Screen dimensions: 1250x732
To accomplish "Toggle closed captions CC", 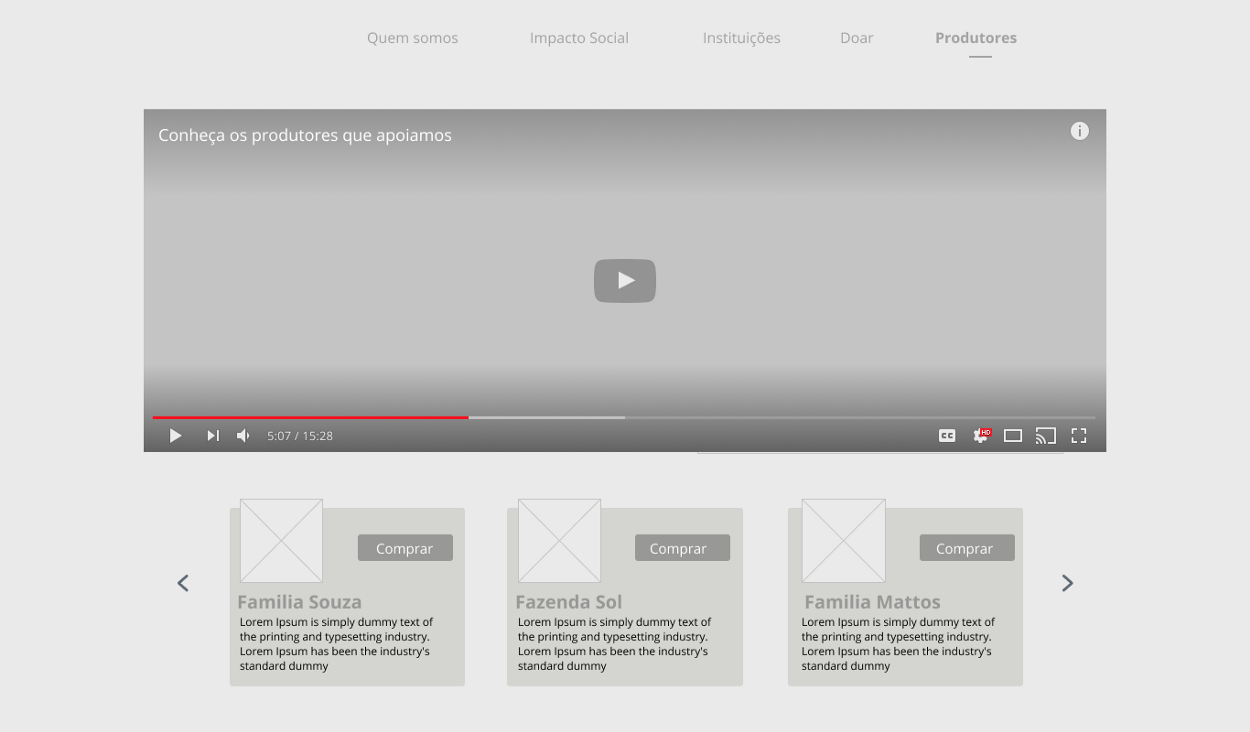I will click(947, 436).
